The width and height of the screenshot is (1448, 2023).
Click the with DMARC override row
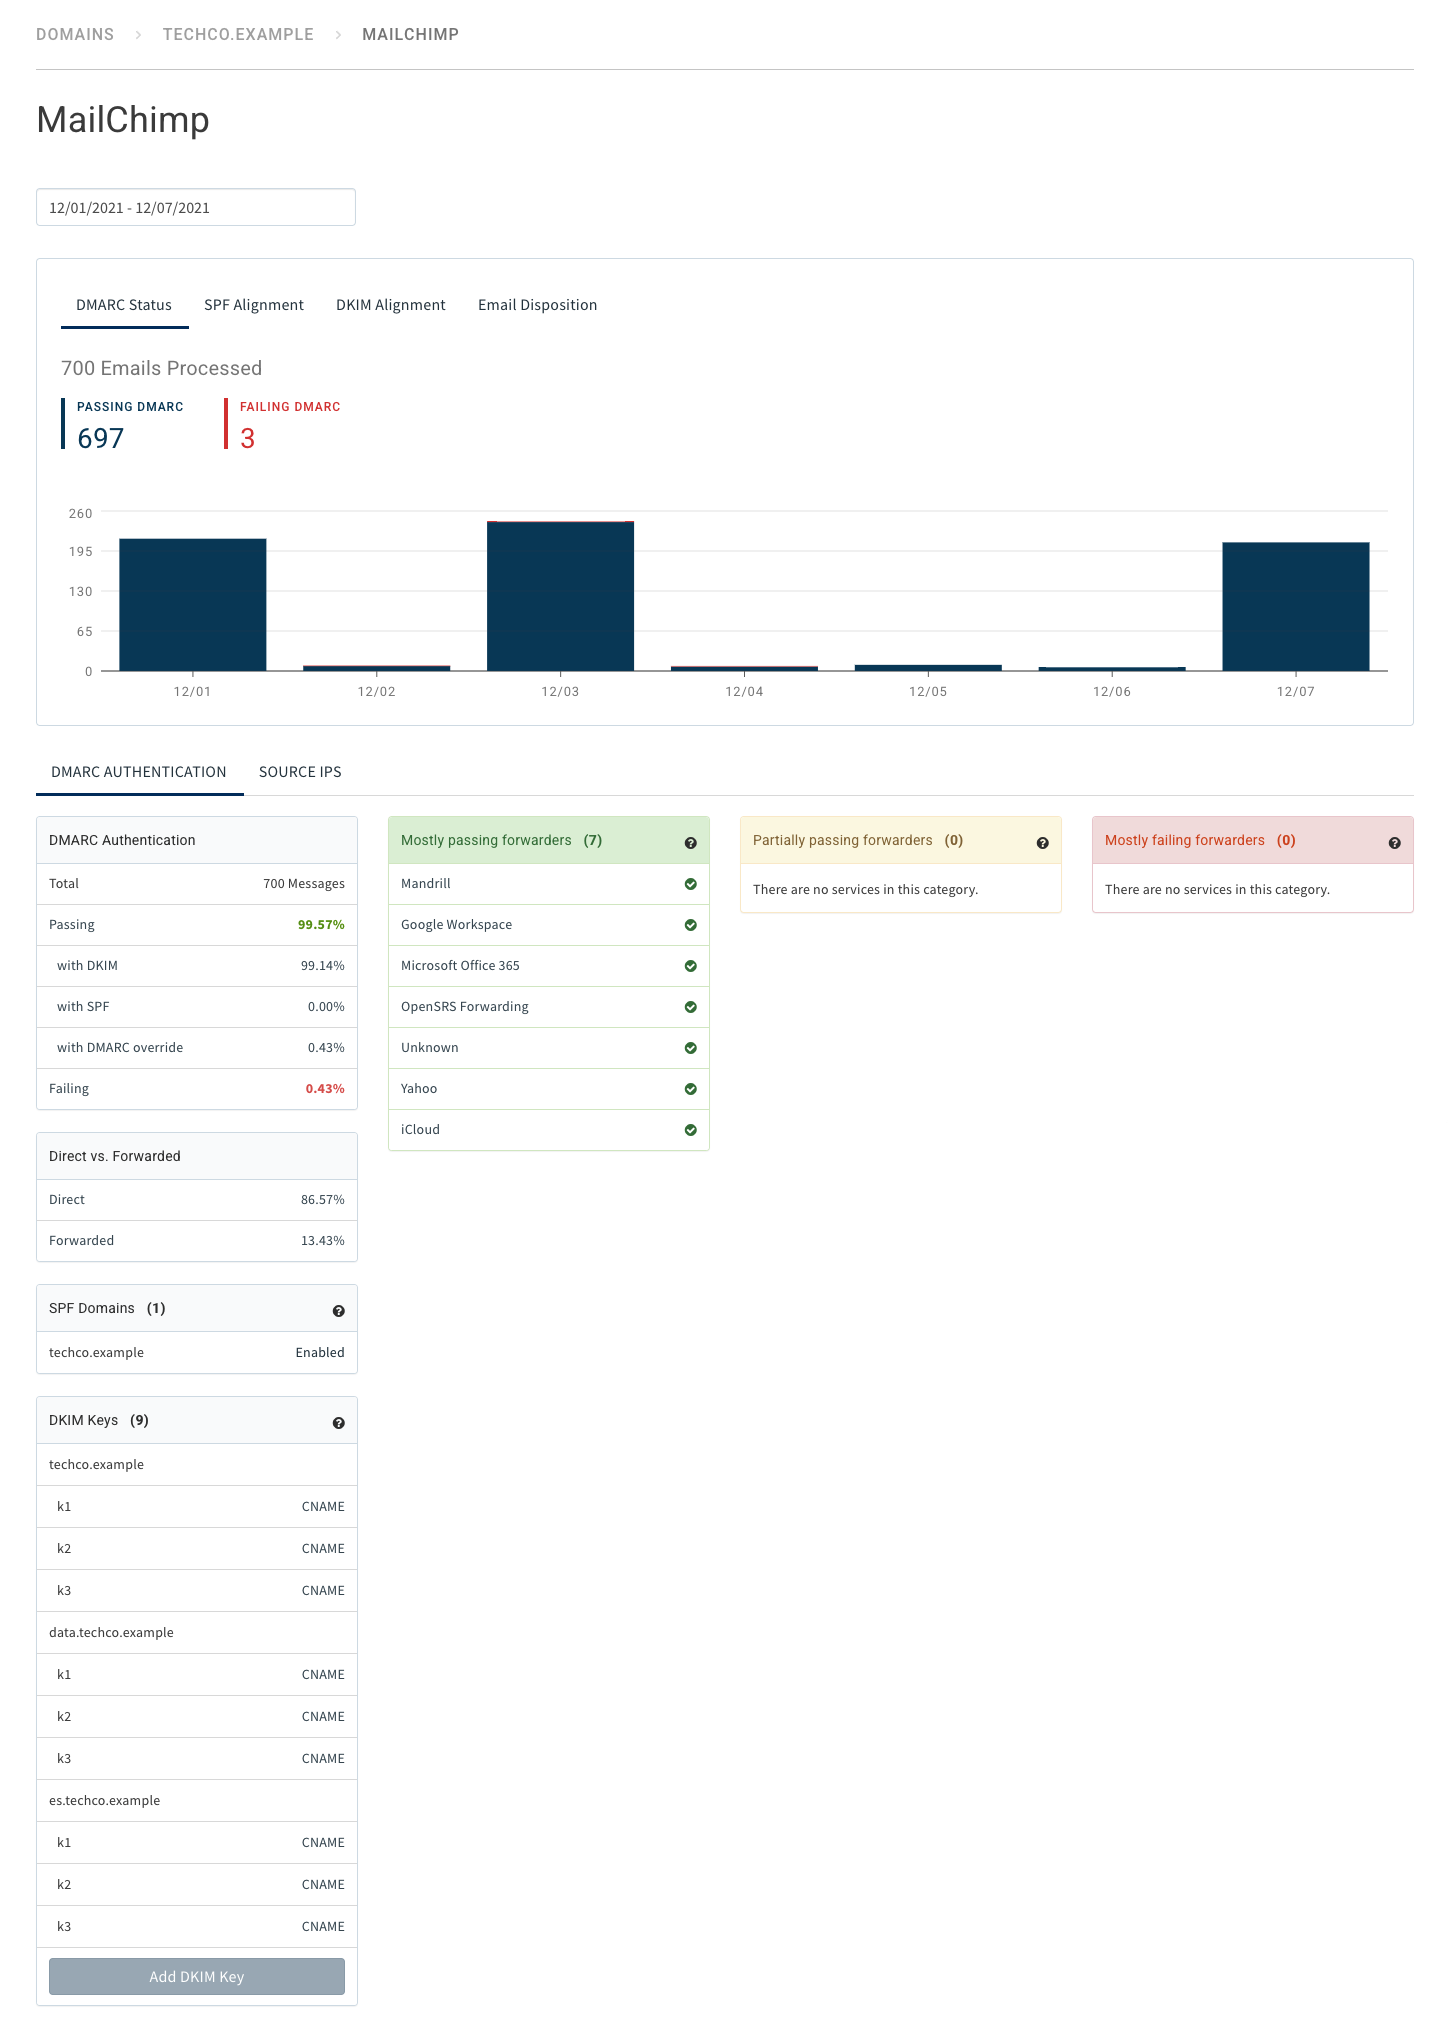point(197,1048)
